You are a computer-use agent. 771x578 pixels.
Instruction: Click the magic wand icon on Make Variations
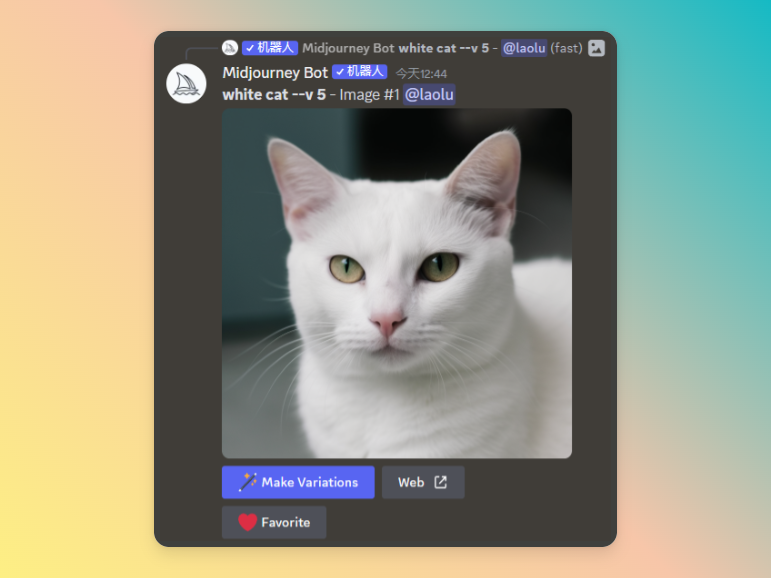pos(248,482)
